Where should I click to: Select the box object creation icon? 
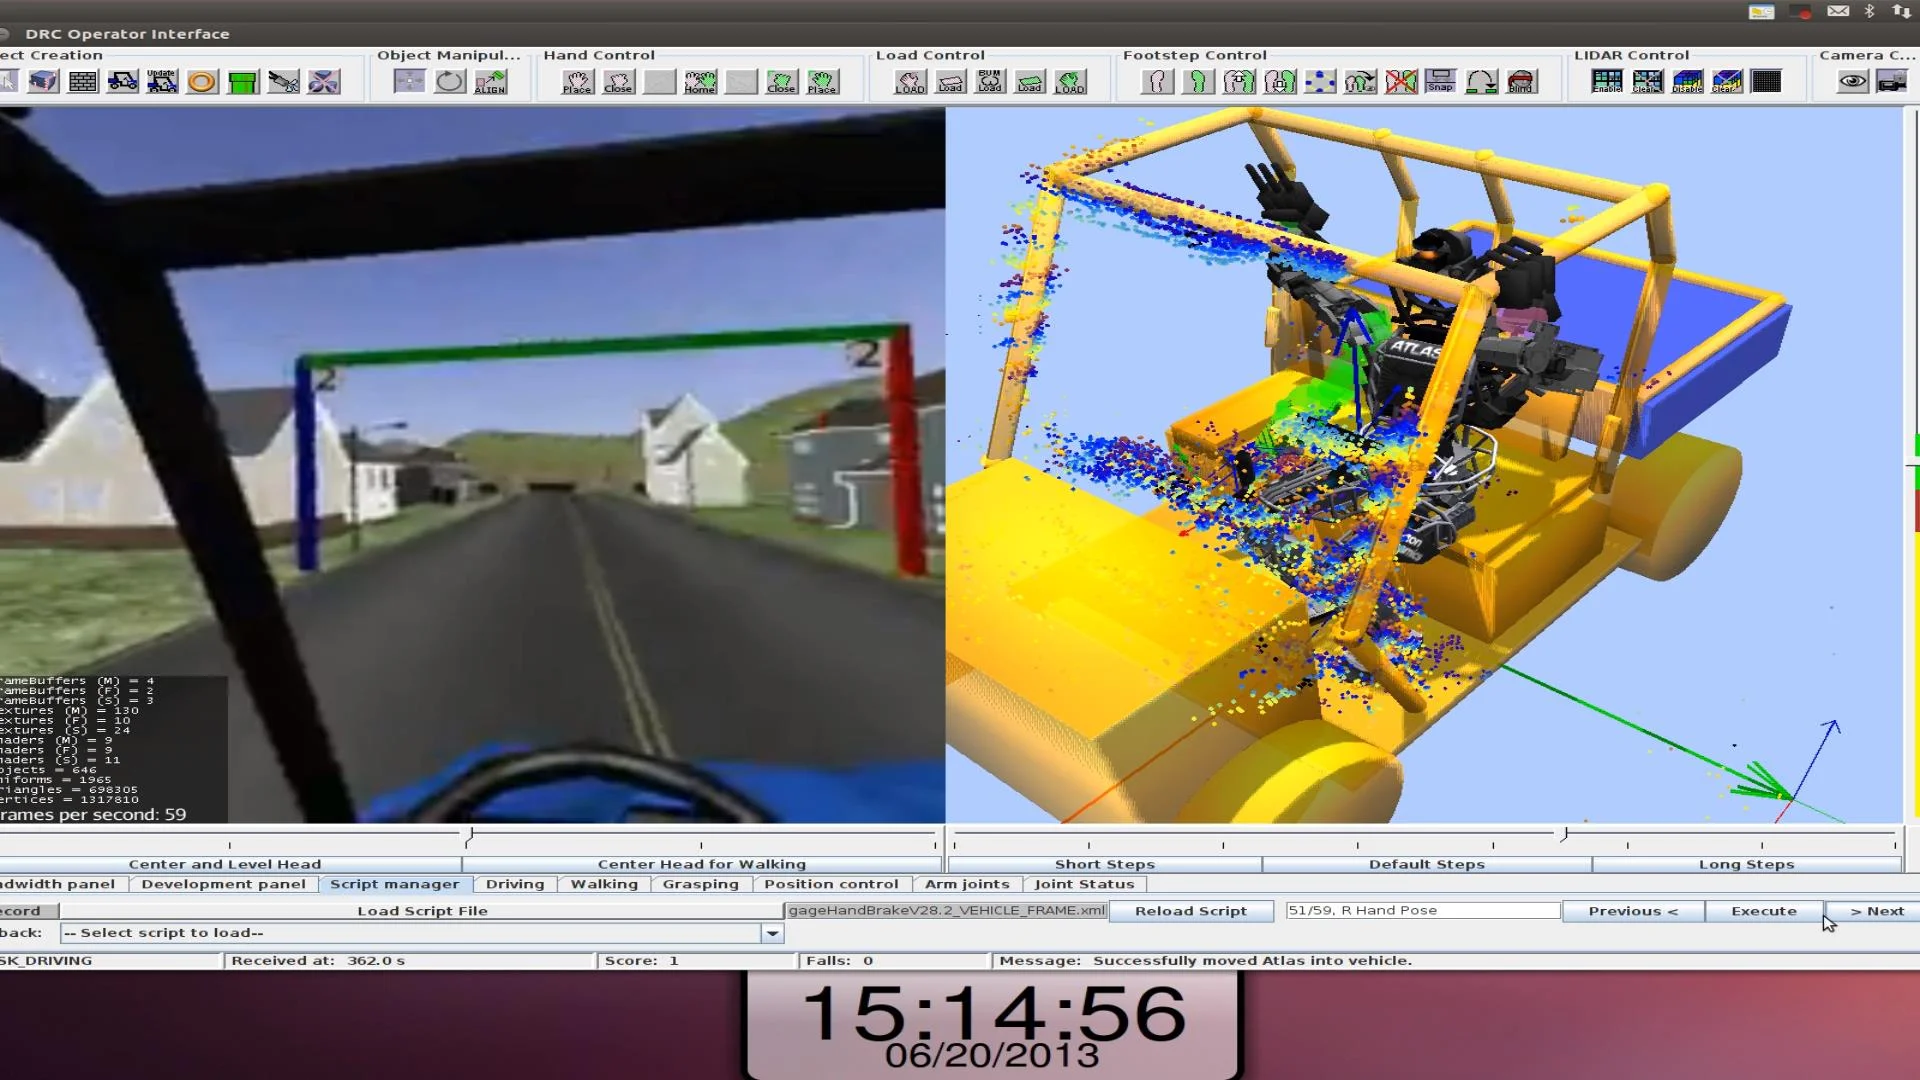43,81
